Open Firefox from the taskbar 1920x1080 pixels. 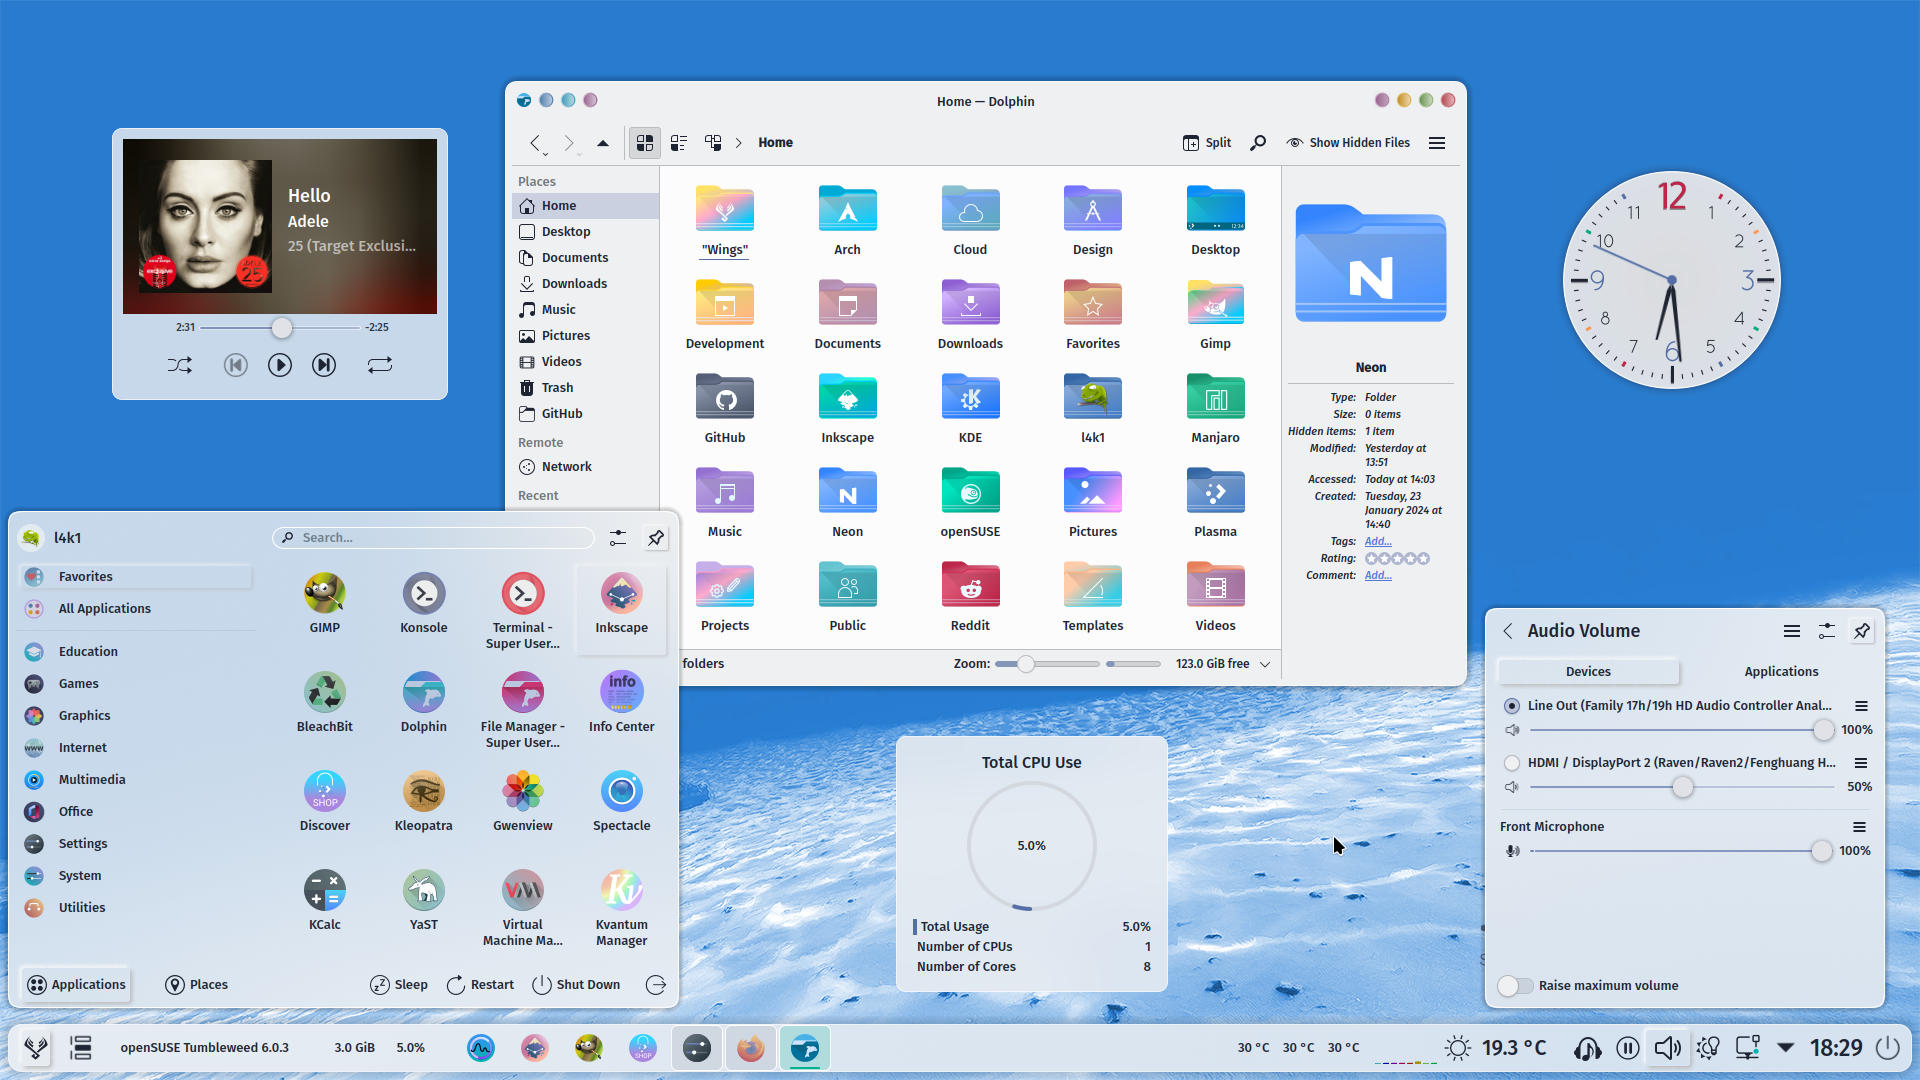[750, 1048]
